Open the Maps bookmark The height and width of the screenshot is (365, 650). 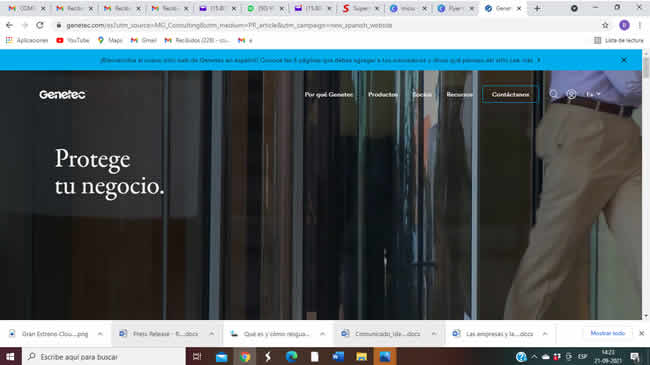pyautogui.click(x=110, y=40)
